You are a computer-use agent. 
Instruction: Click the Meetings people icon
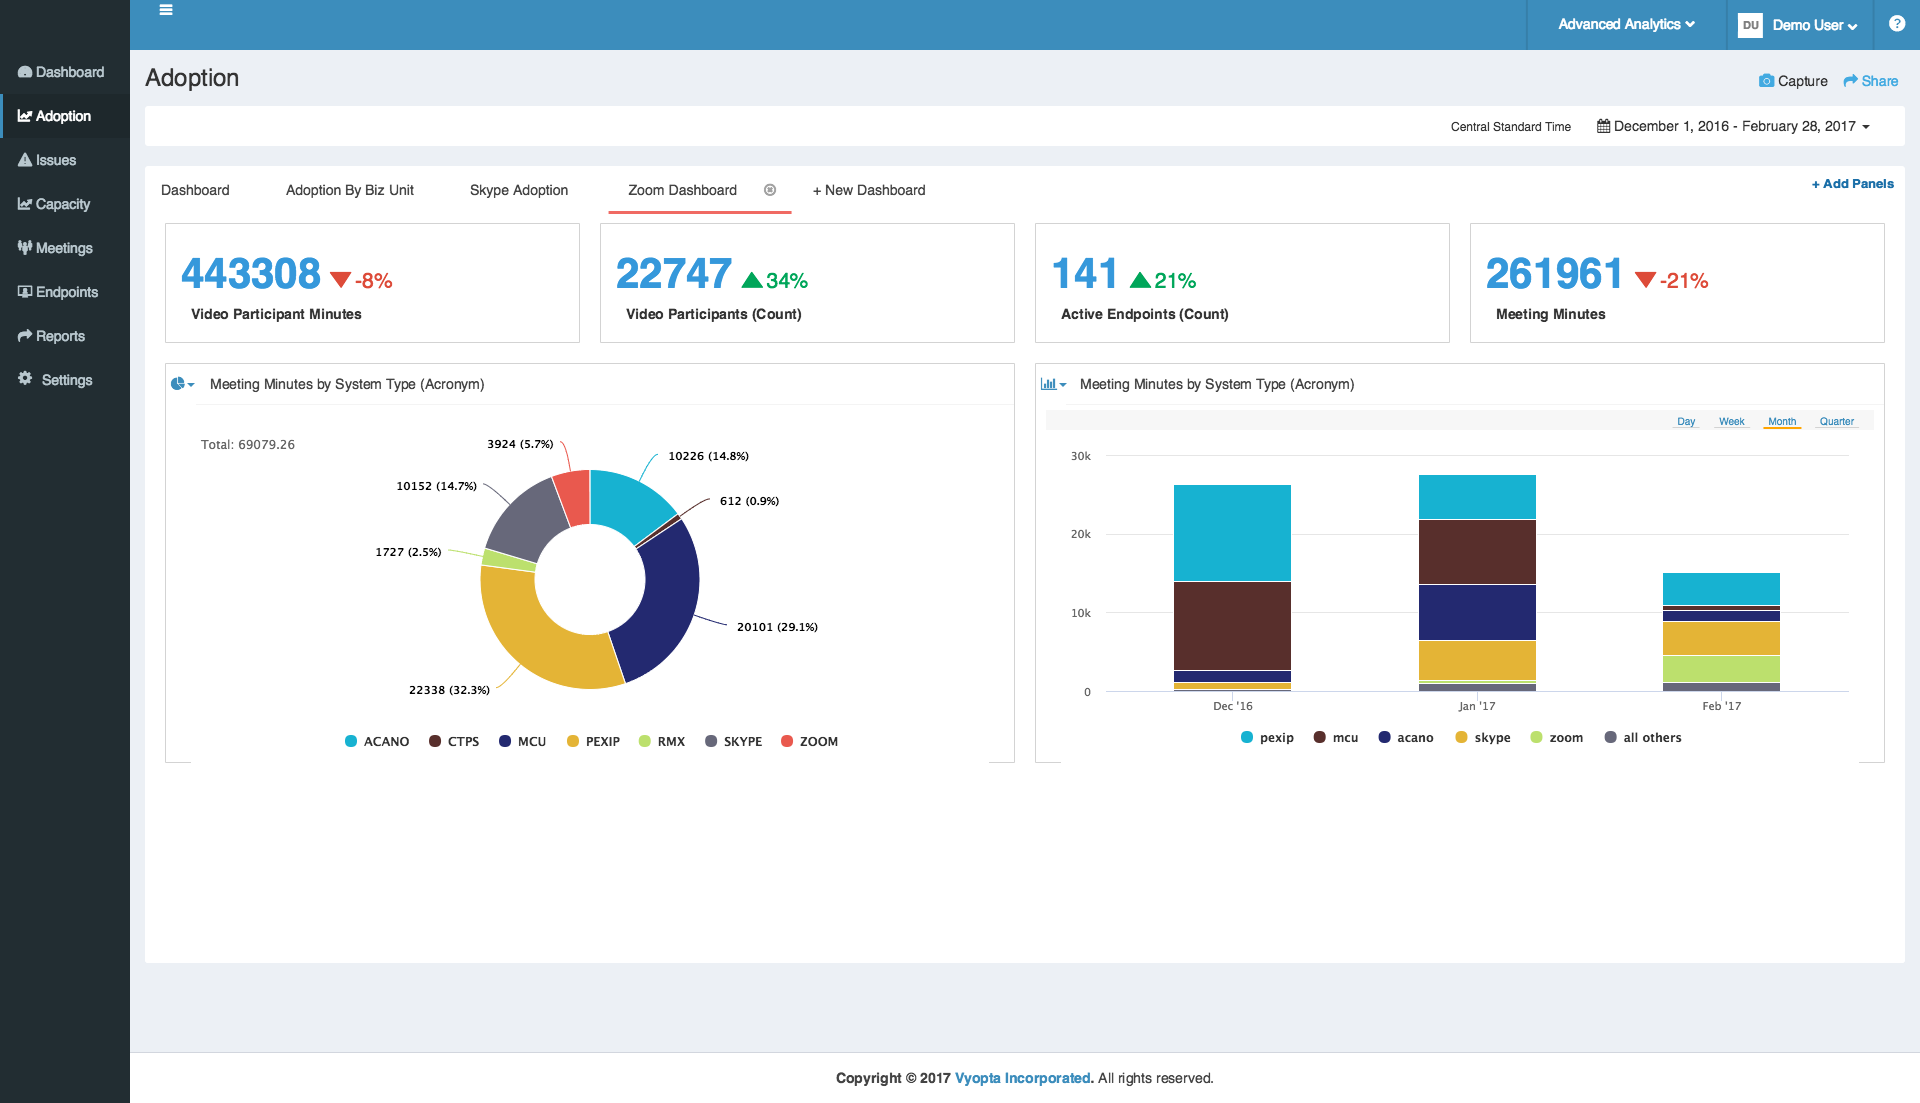25,248
